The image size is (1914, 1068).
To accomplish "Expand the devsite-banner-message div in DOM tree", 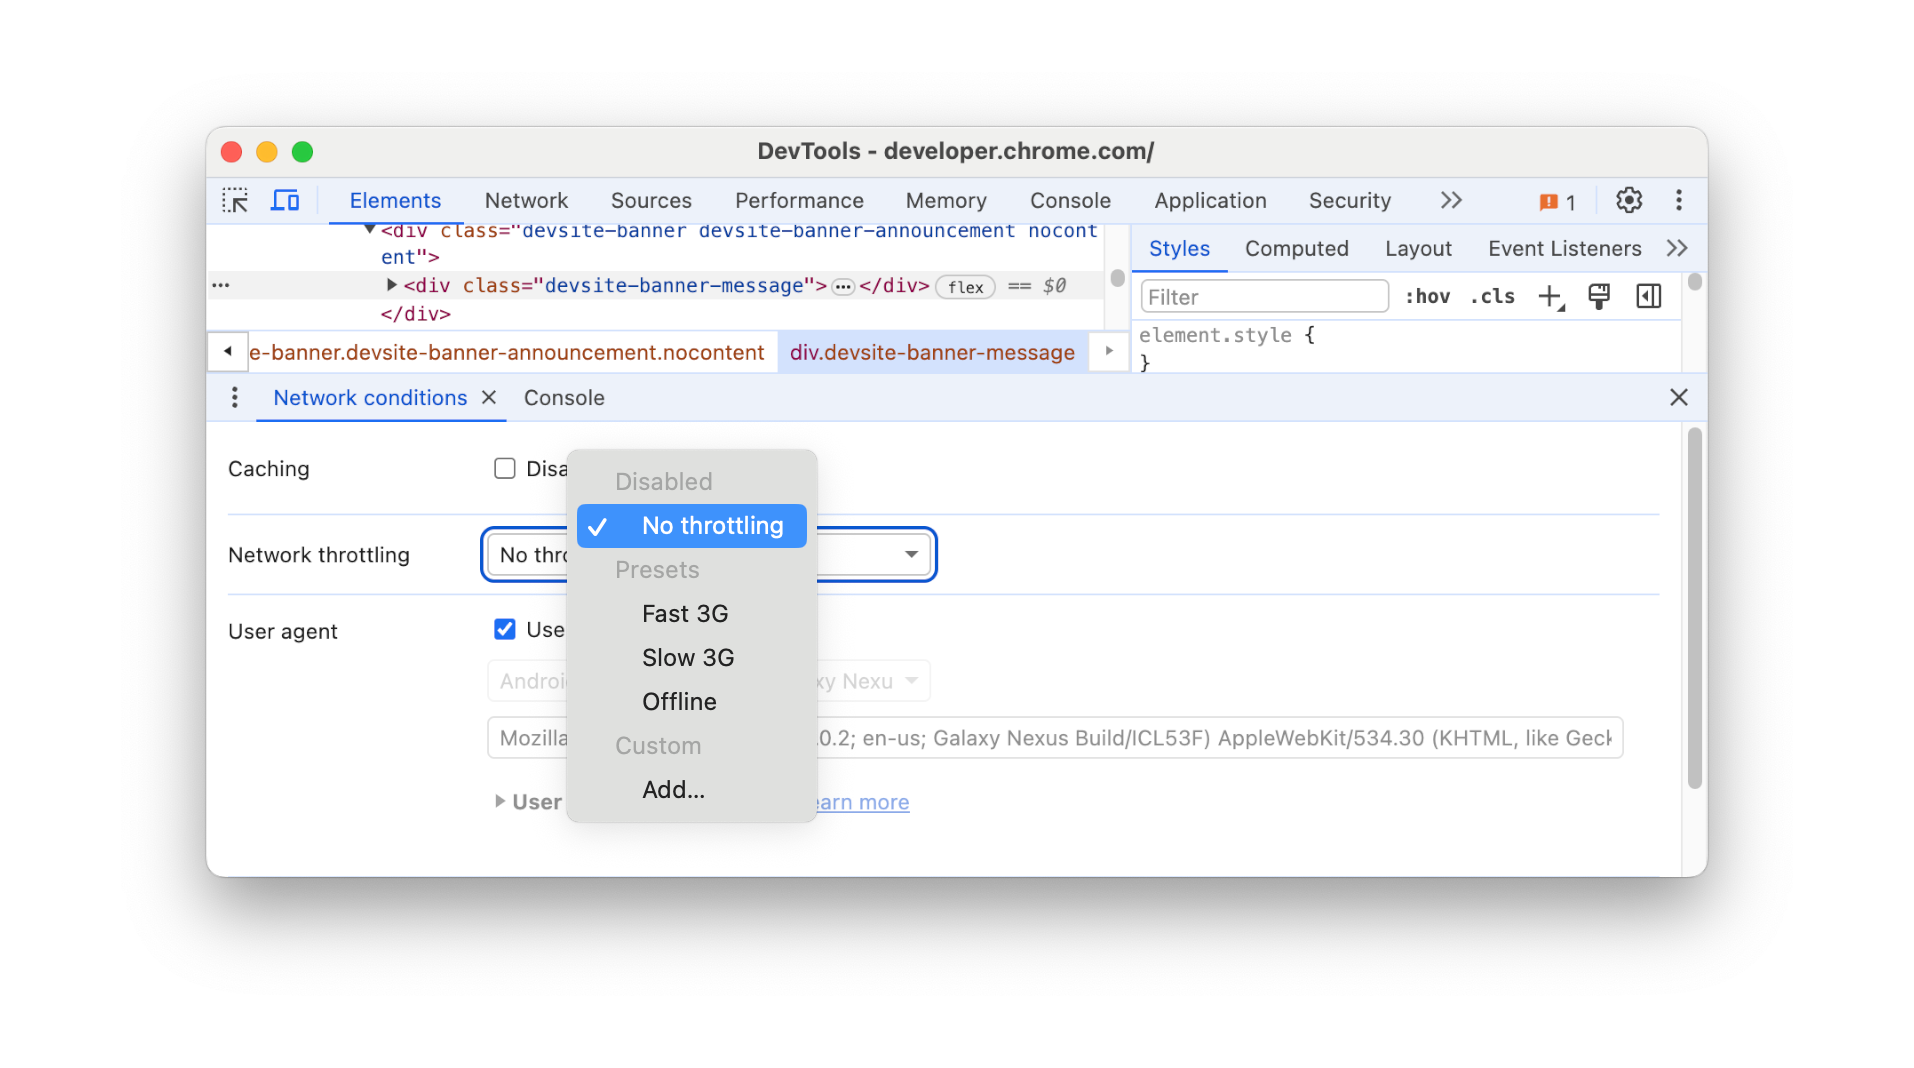I will [x=390, y=284].
